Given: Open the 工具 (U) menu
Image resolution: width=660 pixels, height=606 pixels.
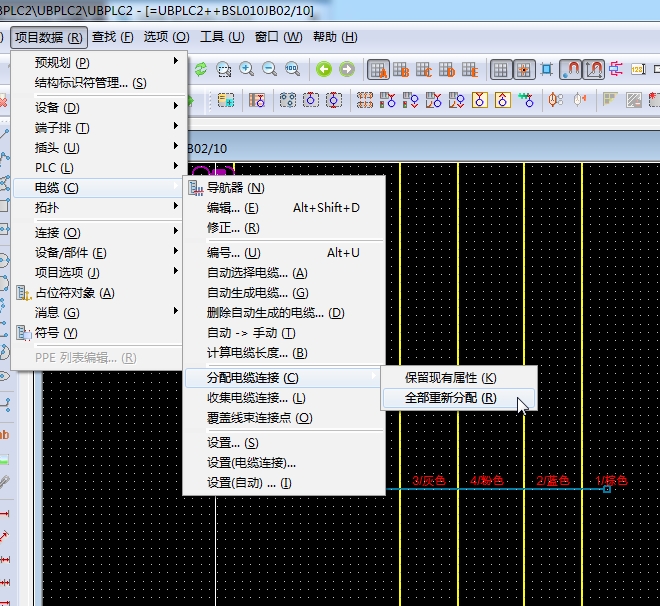Looking at the screenshot, I should click(222, 37).
